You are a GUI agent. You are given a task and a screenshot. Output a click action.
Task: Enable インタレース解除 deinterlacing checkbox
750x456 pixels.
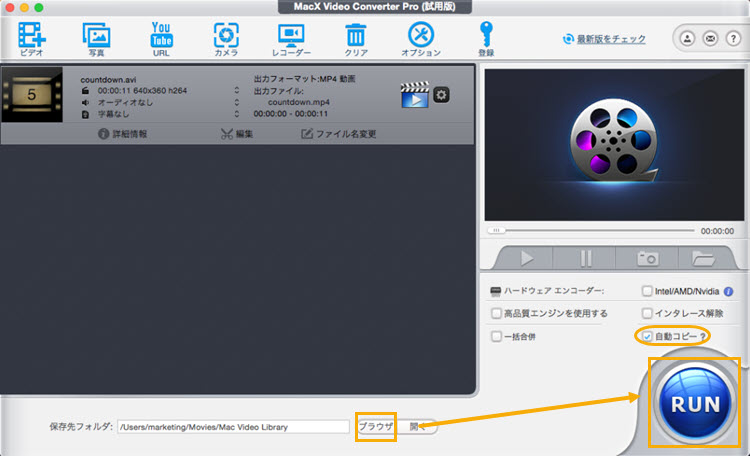point(647,313)
